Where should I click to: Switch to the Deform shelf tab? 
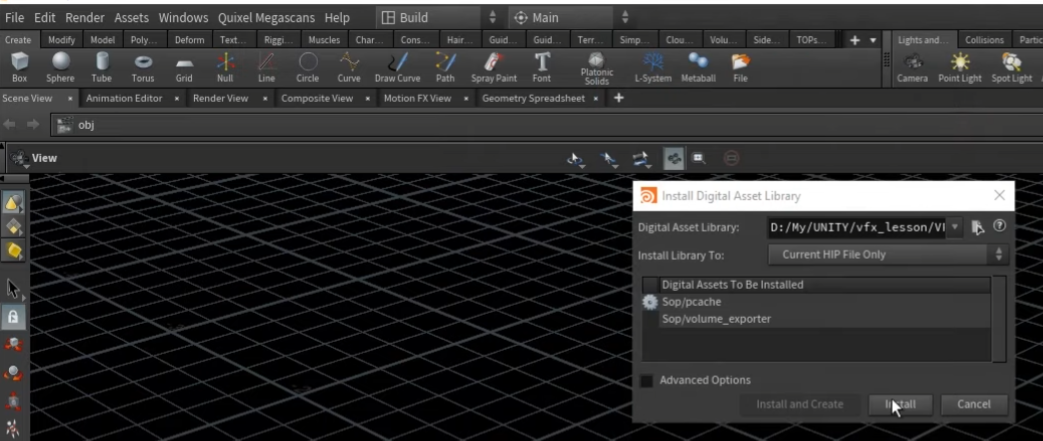tap(190, 40)
